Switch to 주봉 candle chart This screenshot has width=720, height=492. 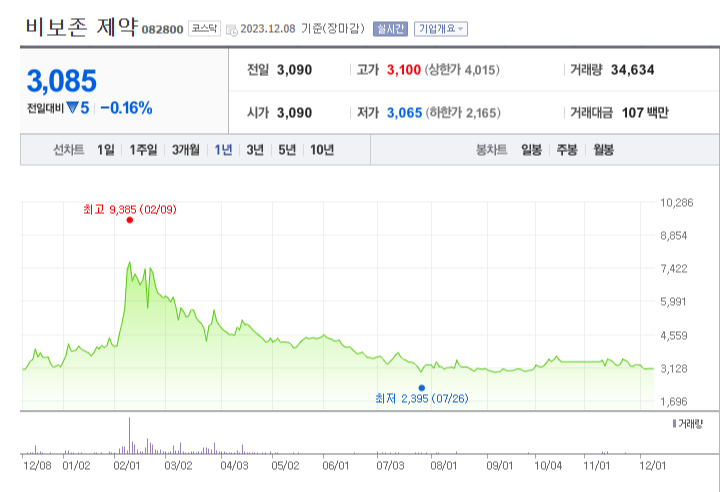567,150
